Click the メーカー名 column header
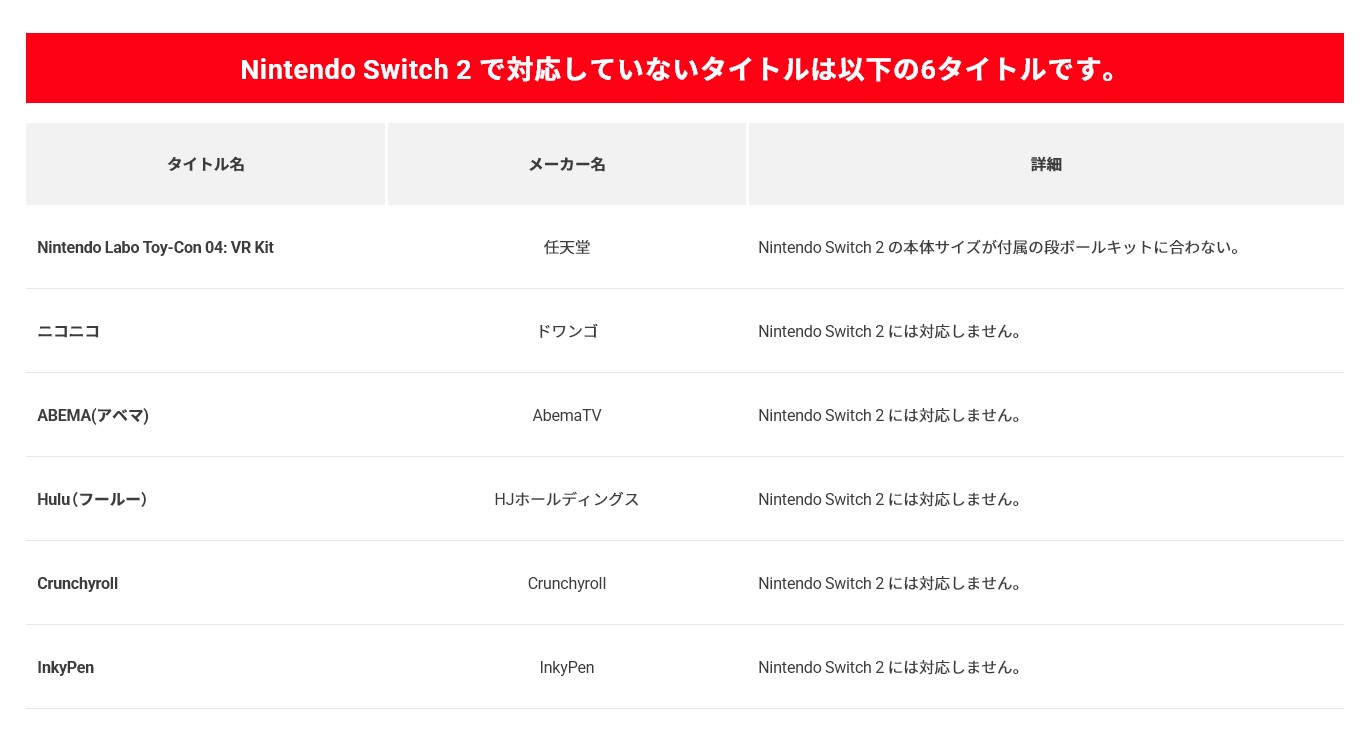The image size is (1370, 737). [x=566, y=164]
